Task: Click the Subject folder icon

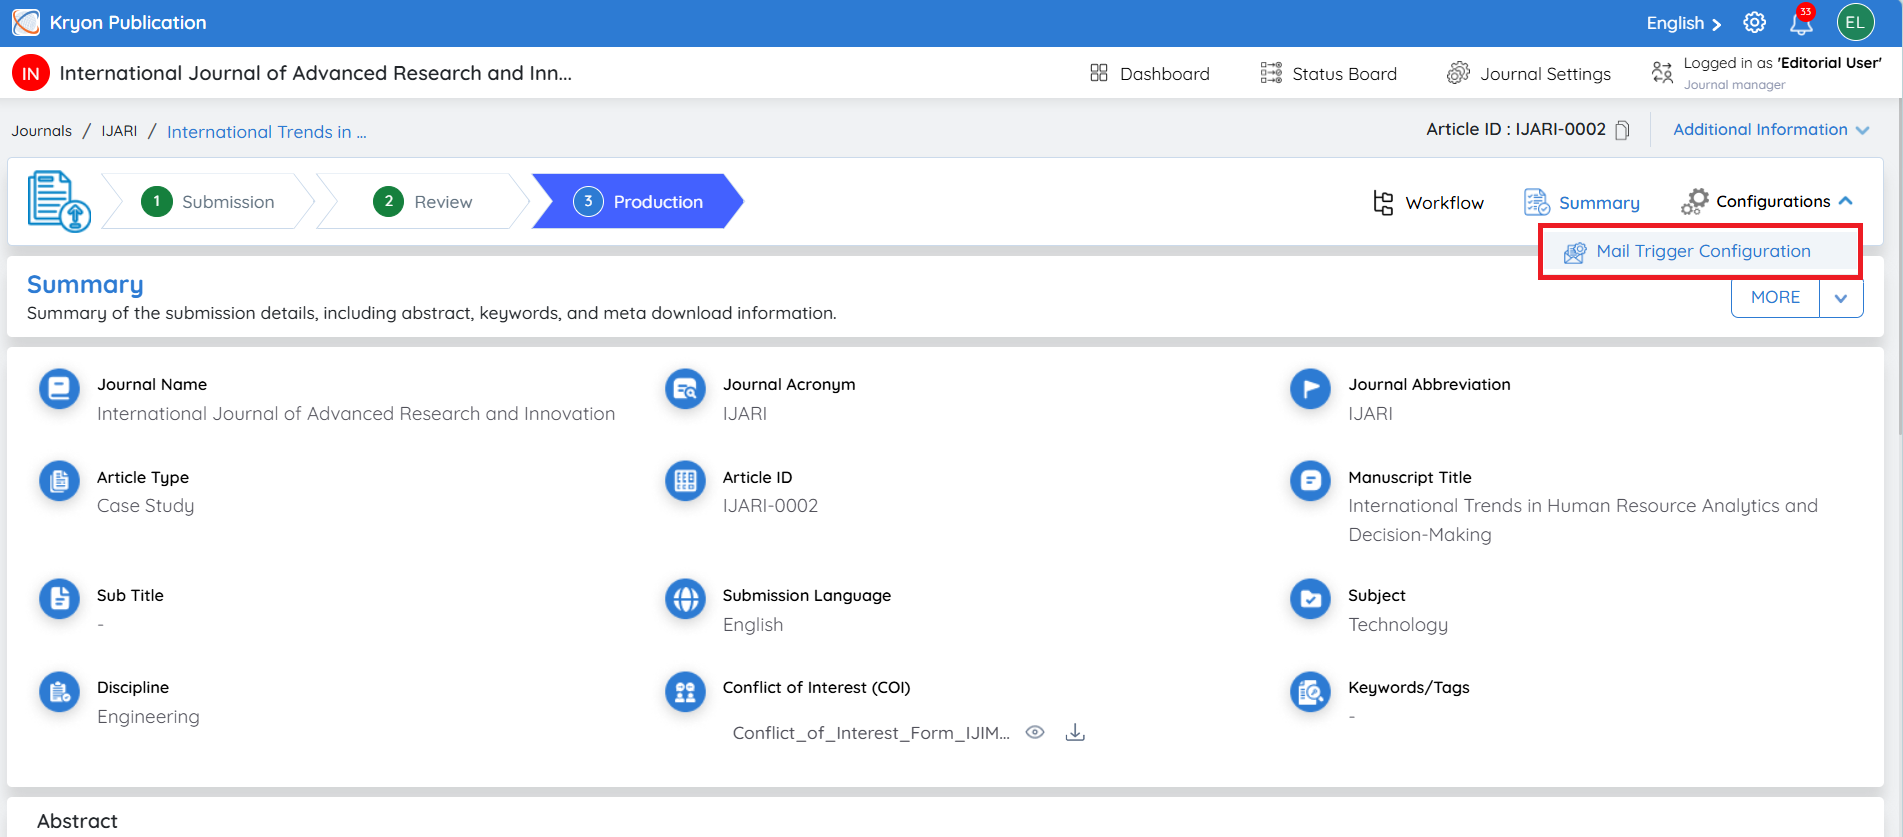Action: [1310, 599]
